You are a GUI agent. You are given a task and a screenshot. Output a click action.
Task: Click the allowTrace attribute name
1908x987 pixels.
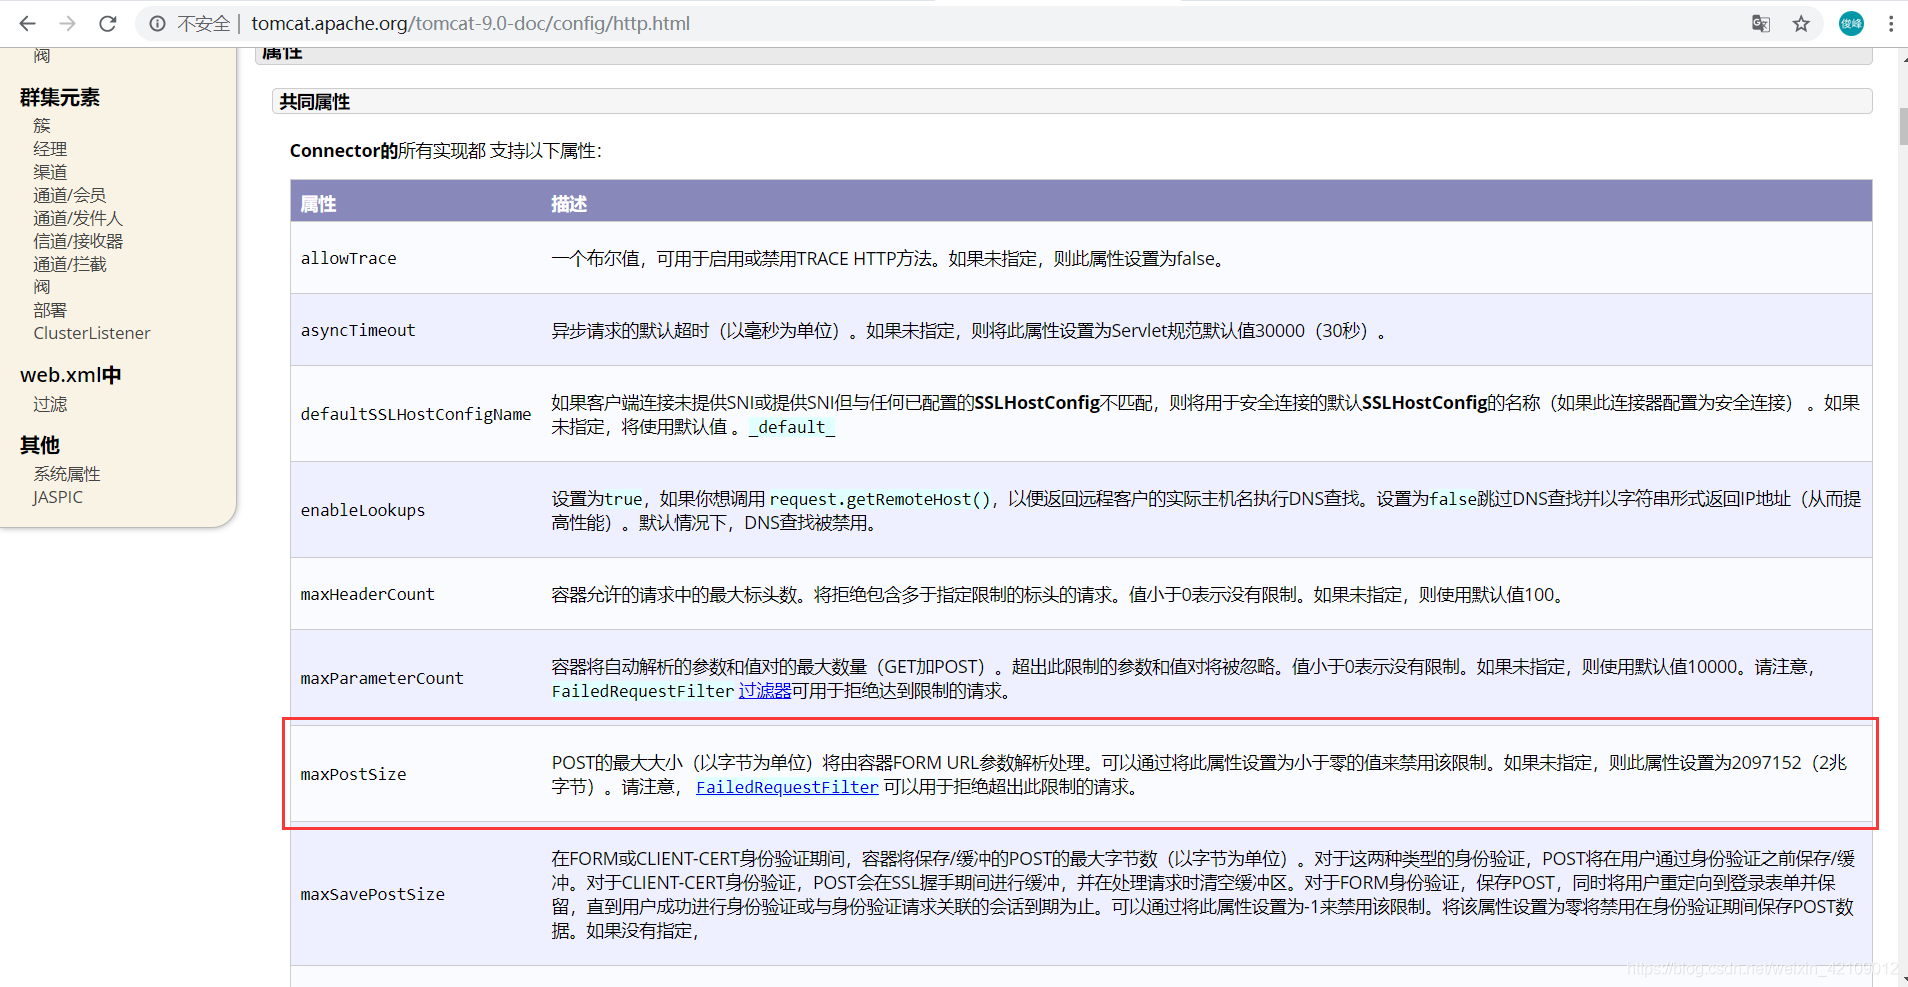pos(349,258)
